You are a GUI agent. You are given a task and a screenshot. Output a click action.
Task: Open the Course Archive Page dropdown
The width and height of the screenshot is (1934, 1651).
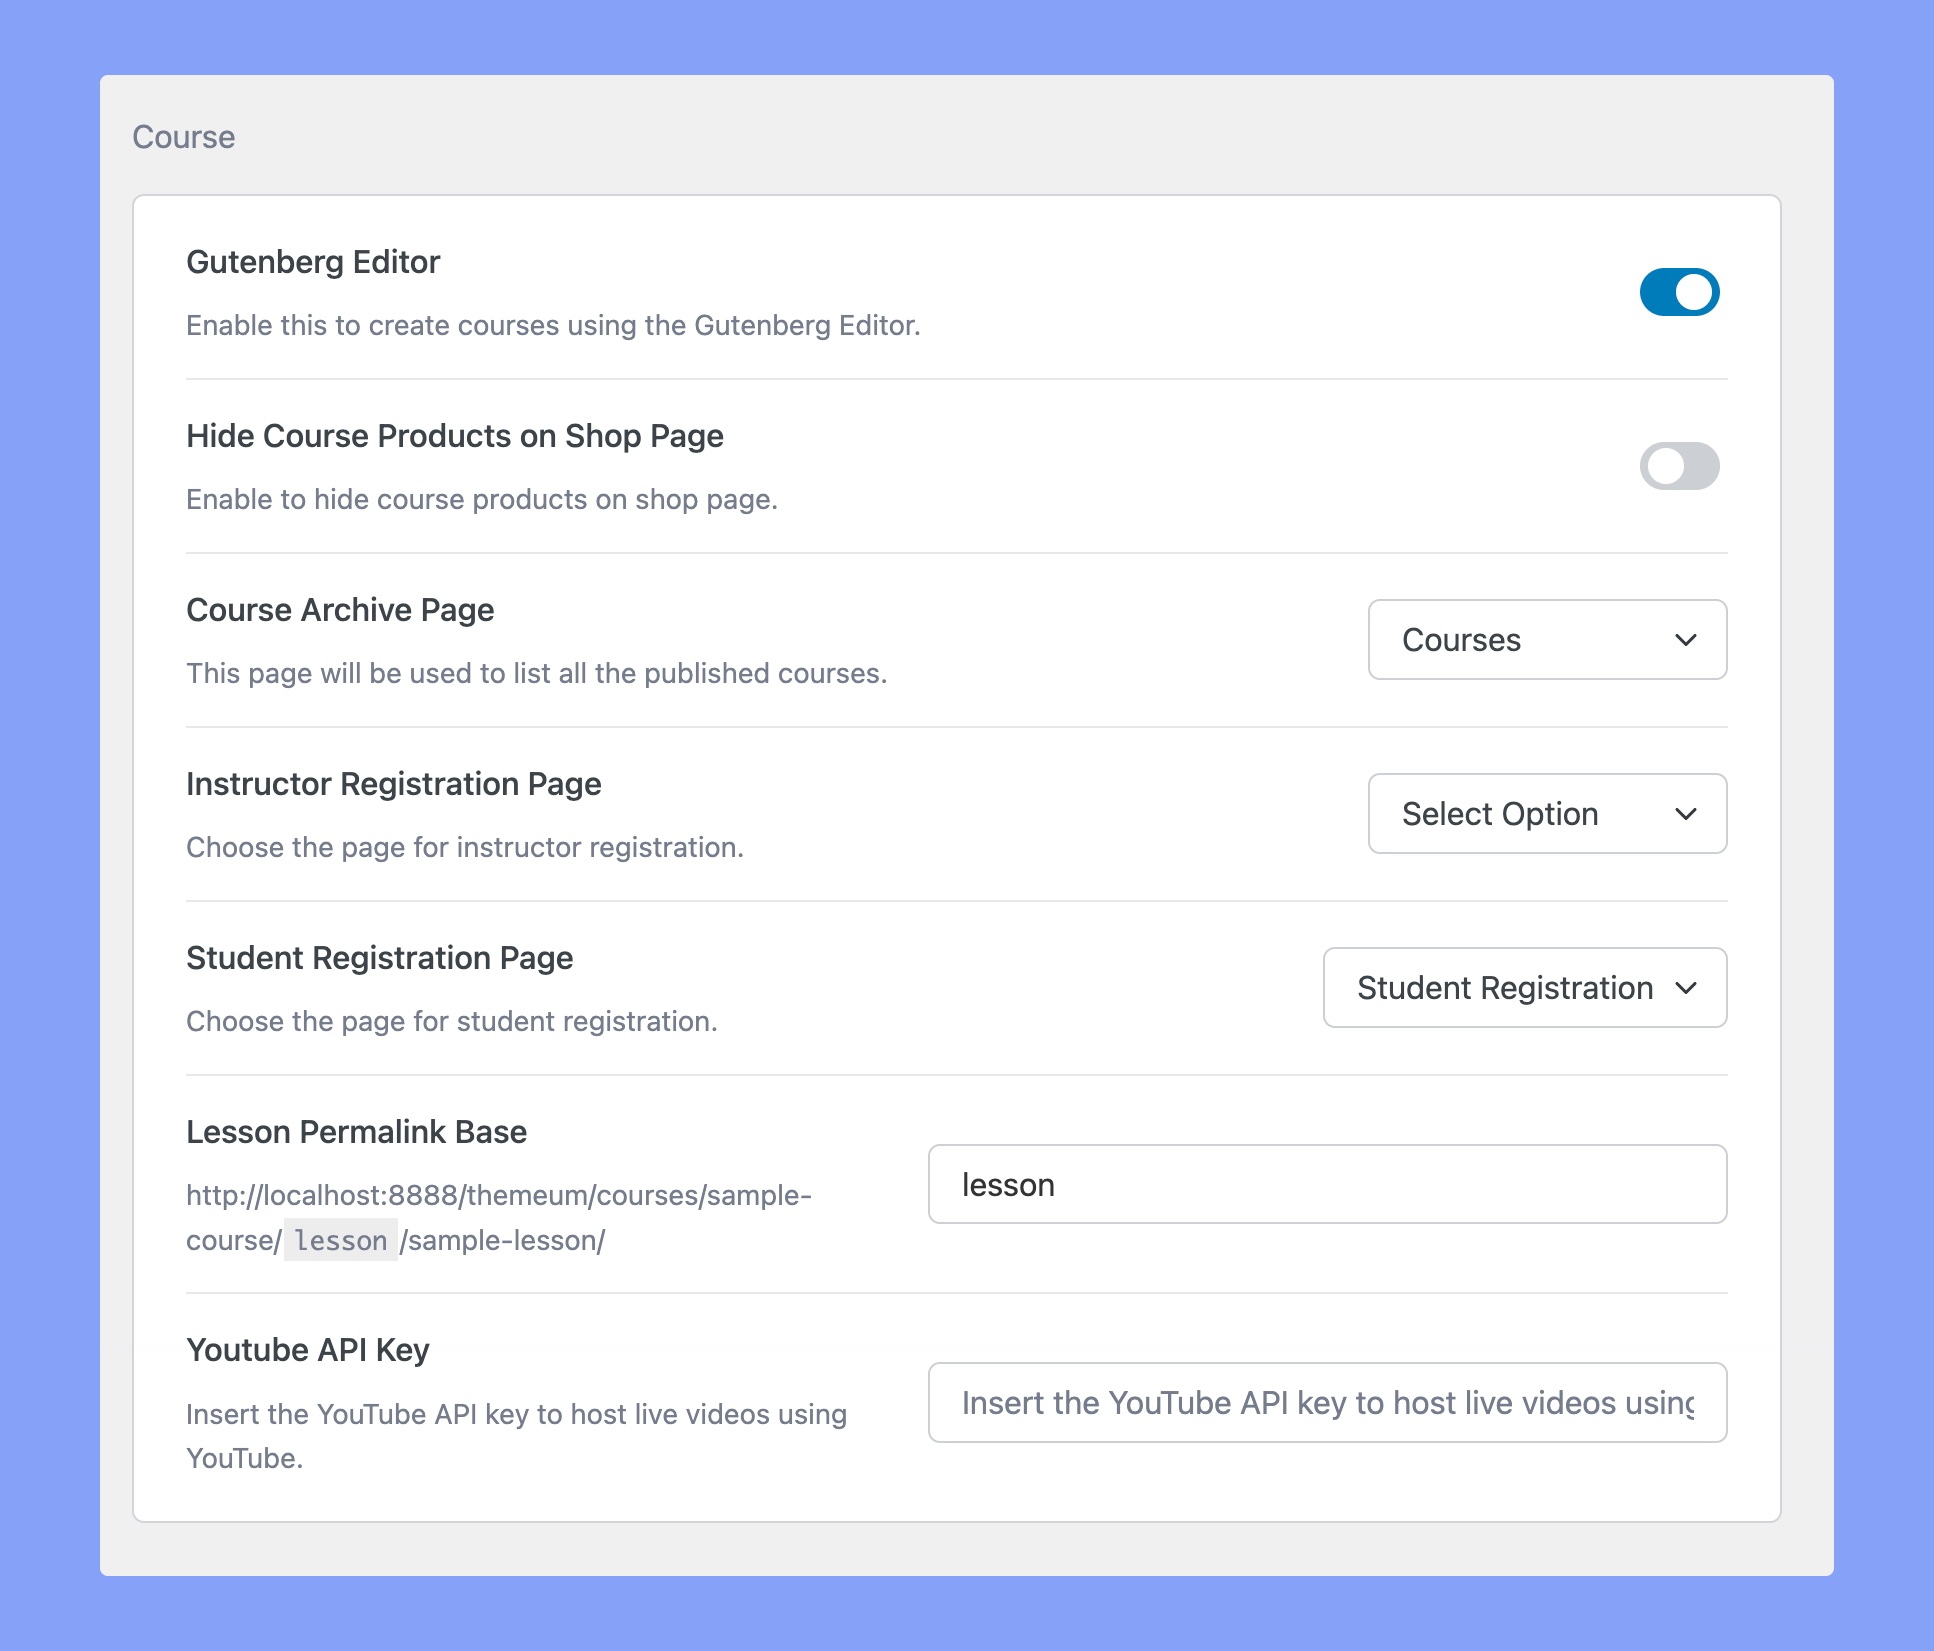1547,640
